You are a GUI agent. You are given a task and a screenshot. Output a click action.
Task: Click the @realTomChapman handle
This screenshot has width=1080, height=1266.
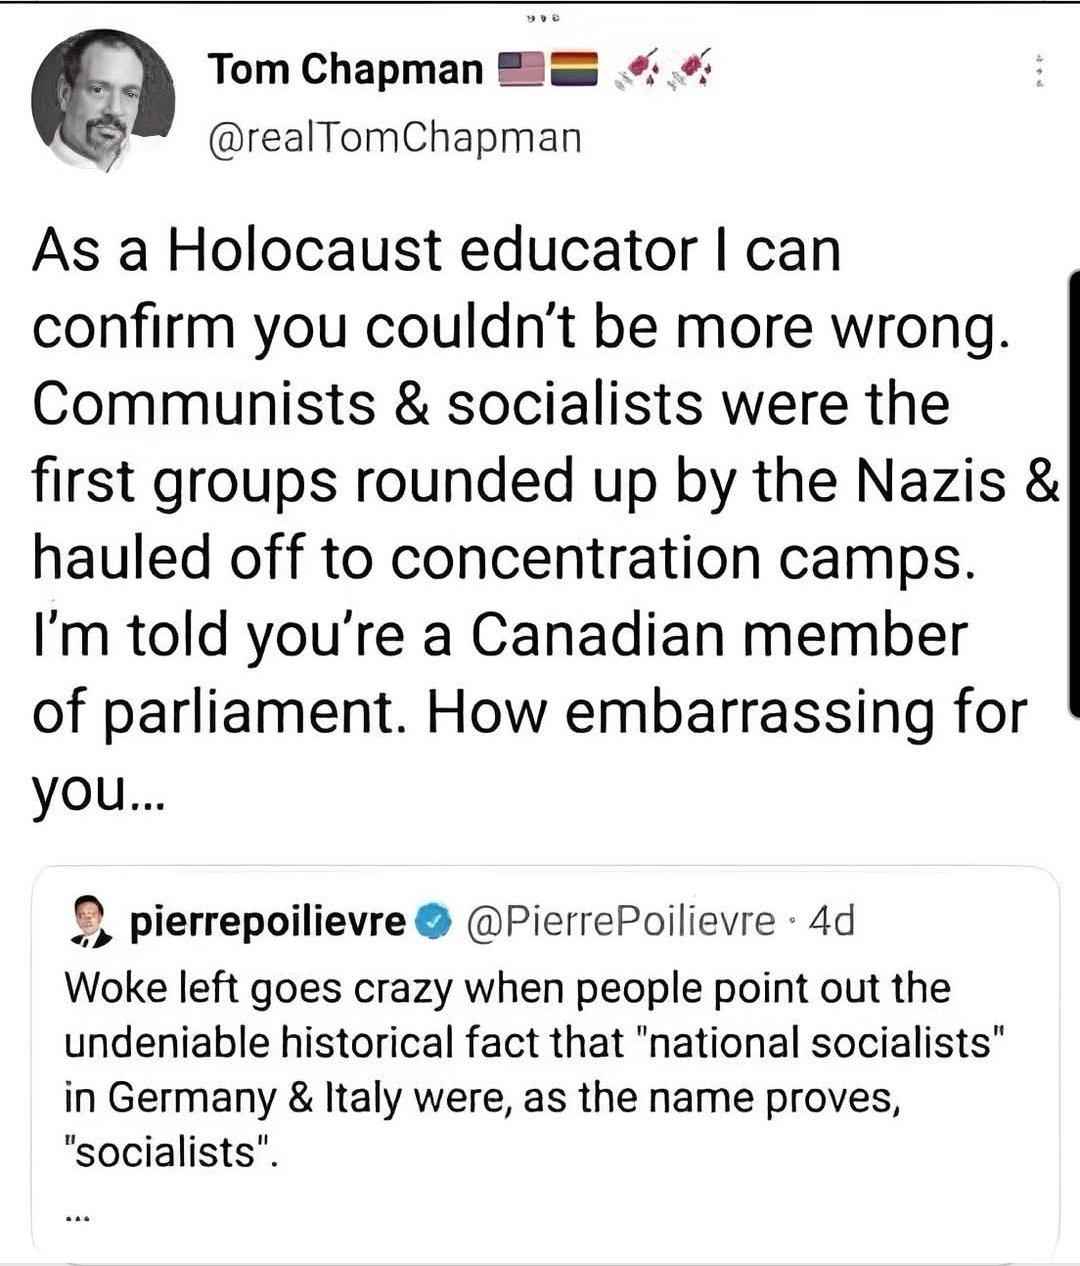point(394,138)
